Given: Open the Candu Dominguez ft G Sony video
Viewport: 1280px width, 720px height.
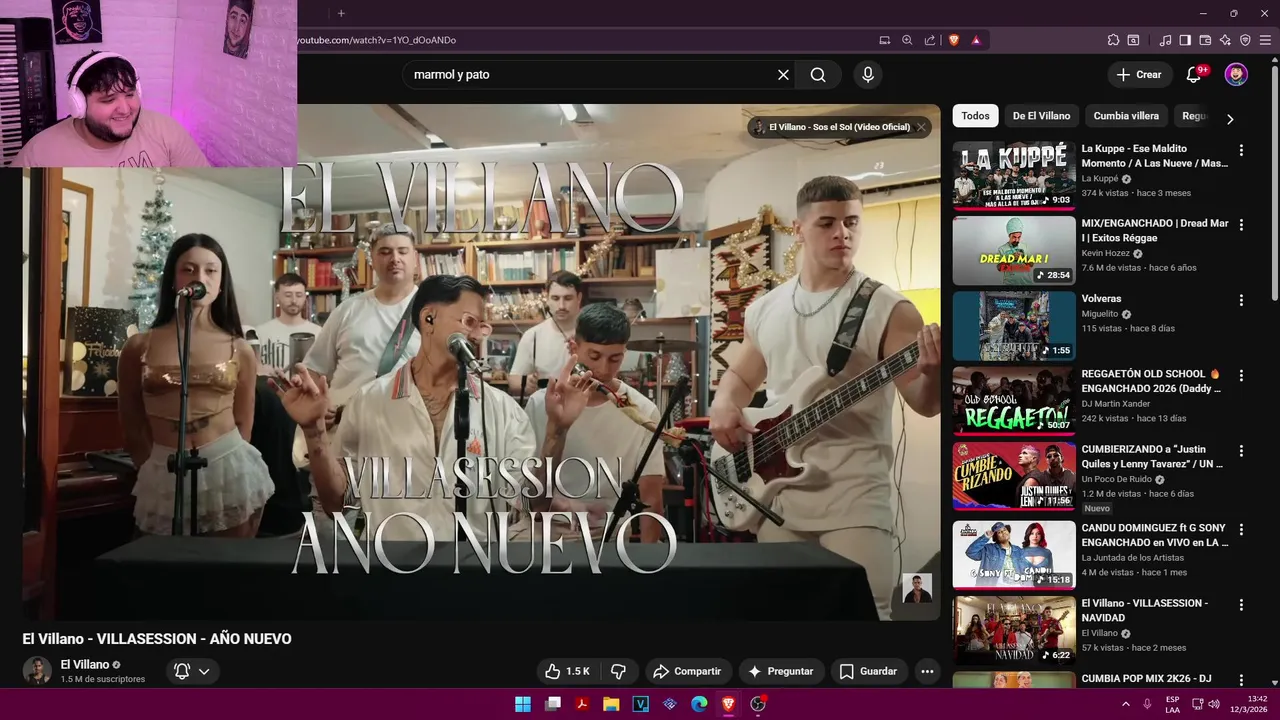Looking at the screenshot, I should coord(1014,554).
